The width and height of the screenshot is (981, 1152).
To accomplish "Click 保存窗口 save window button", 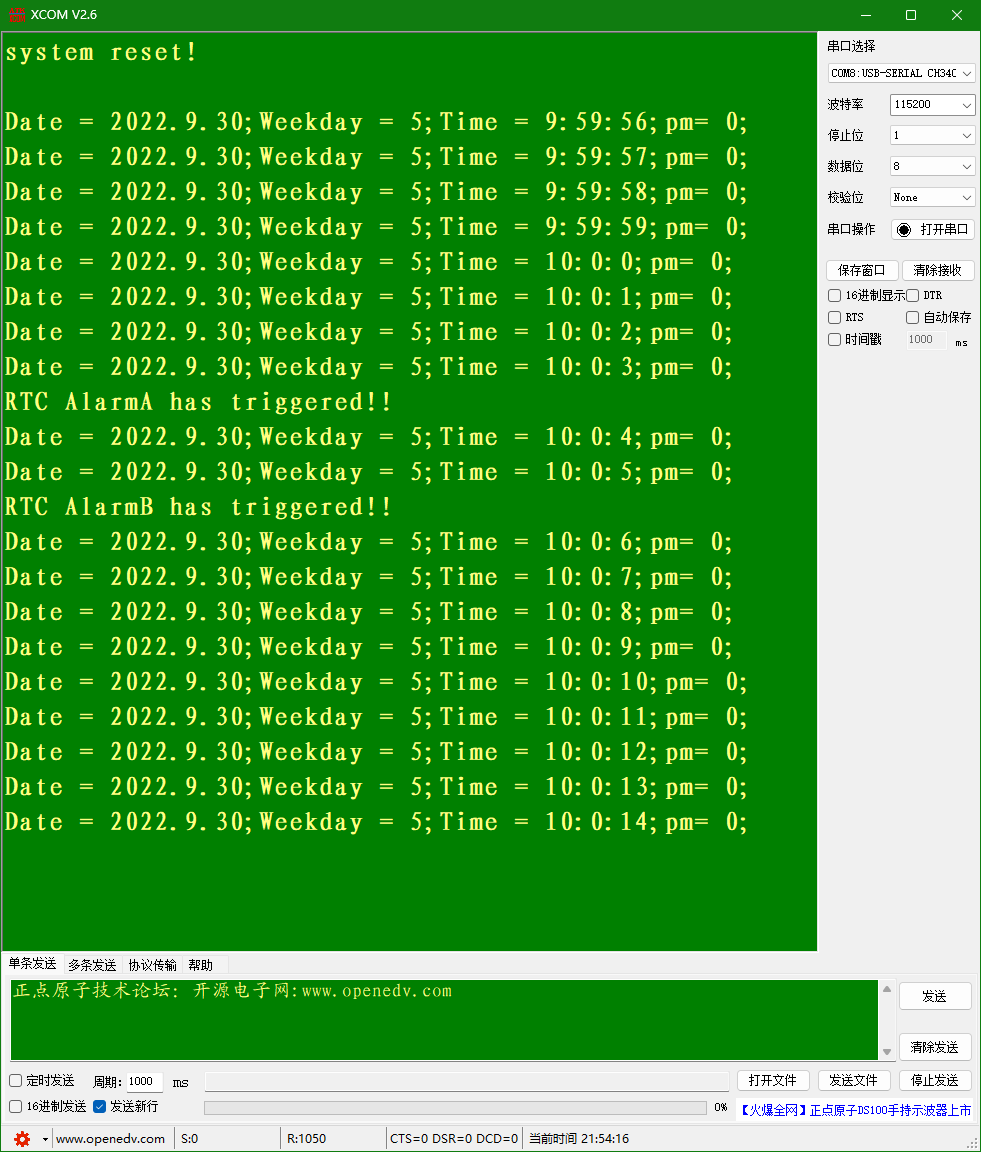I will click(862, 270).
